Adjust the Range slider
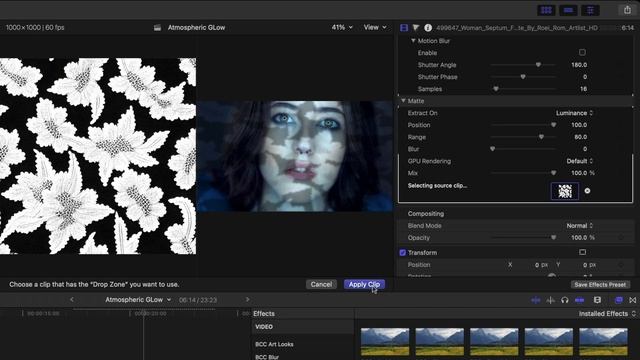640x360 pixels. (x=541, y=137)
